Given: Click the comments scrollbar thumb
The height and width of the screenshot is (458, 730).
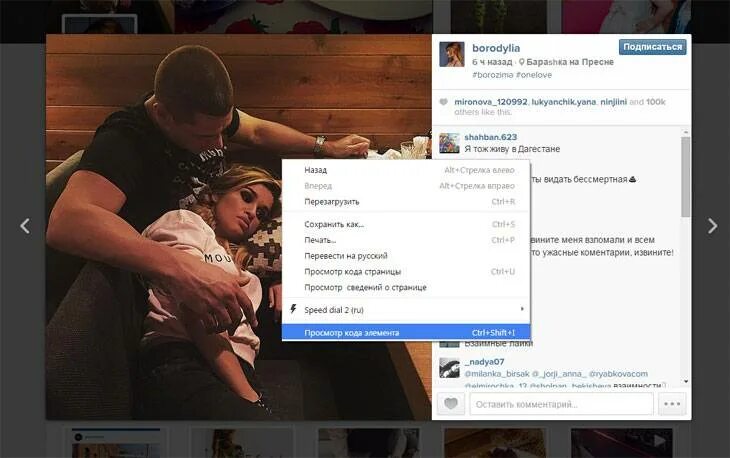Looking at the screenshot, I should [x=686, y=177].
